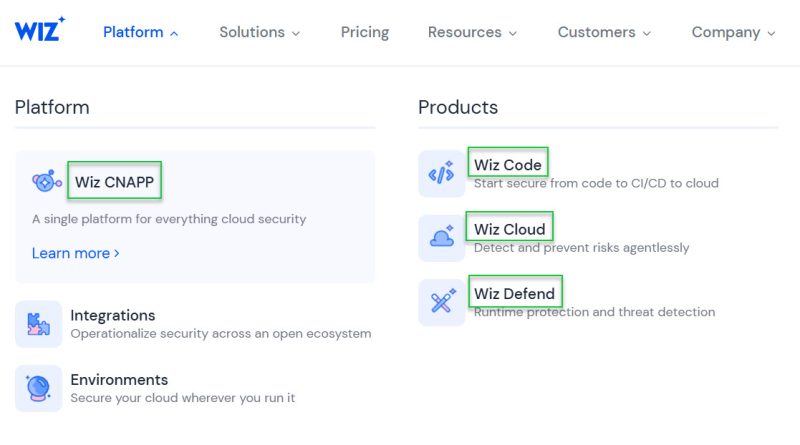The image size is (800, 445).
Task: Open the Company menu chevron
Action: pos(771,33)
